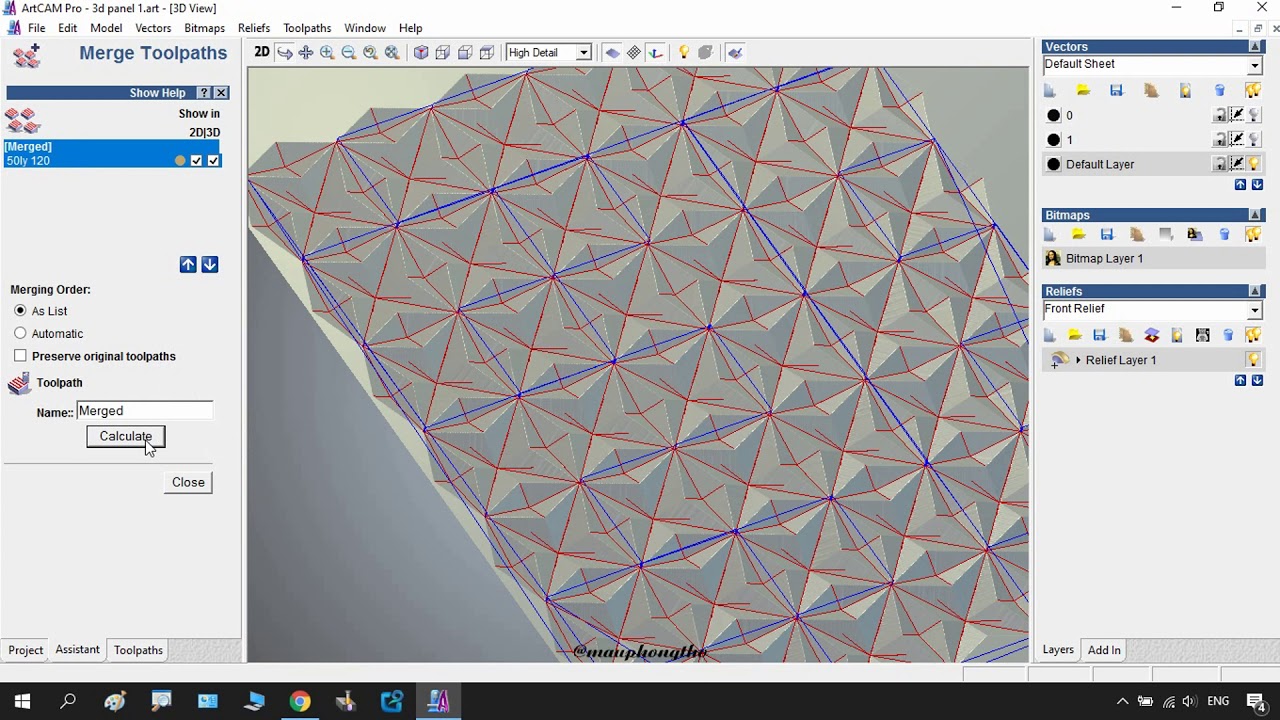The image size is (1280, 720).
Task: Toggle visibility bulb of vector layer 1
Action: coord(1254,140)
